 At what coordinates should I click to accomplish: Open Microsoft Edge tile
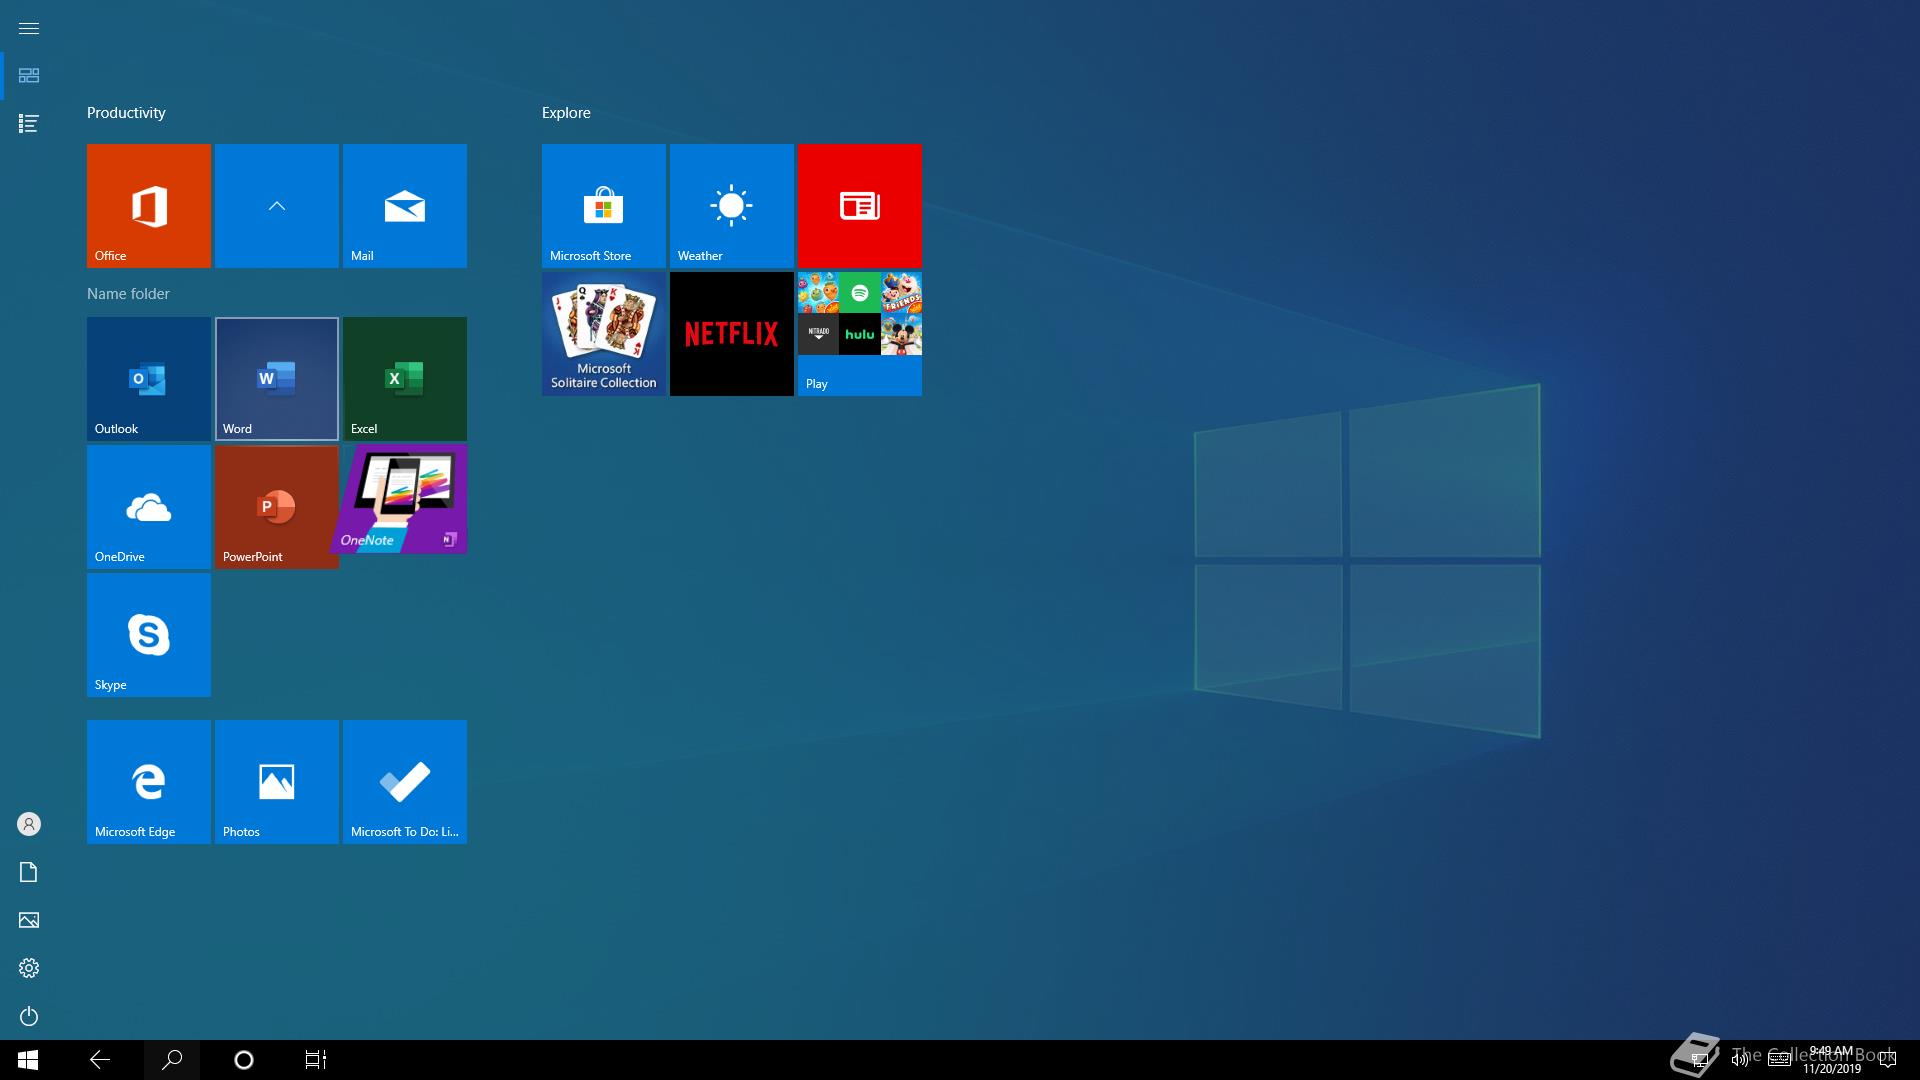click(149, 782)
